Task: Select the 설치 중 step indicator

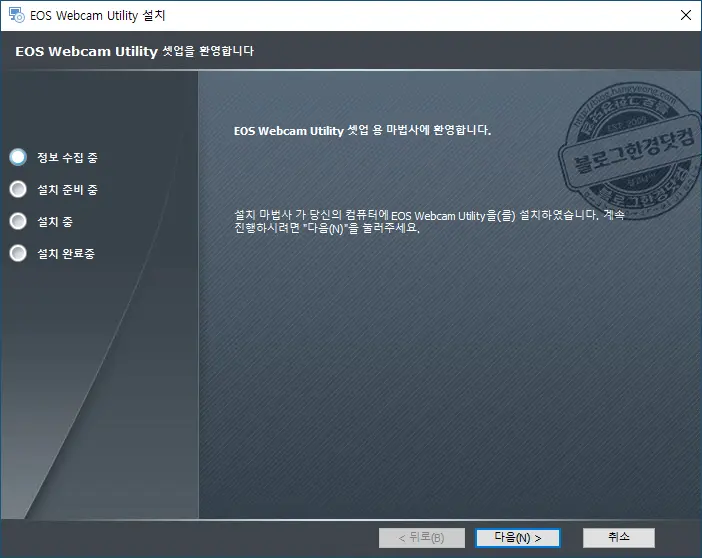Action: tap(18, 221)
